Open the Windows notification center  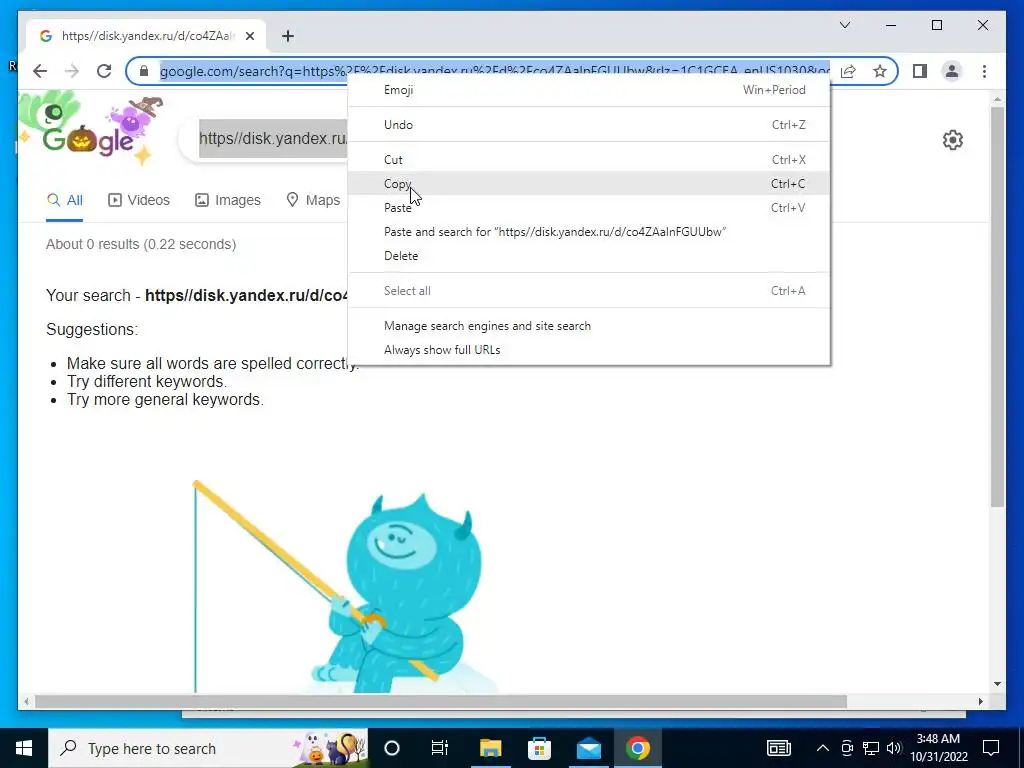991,748
